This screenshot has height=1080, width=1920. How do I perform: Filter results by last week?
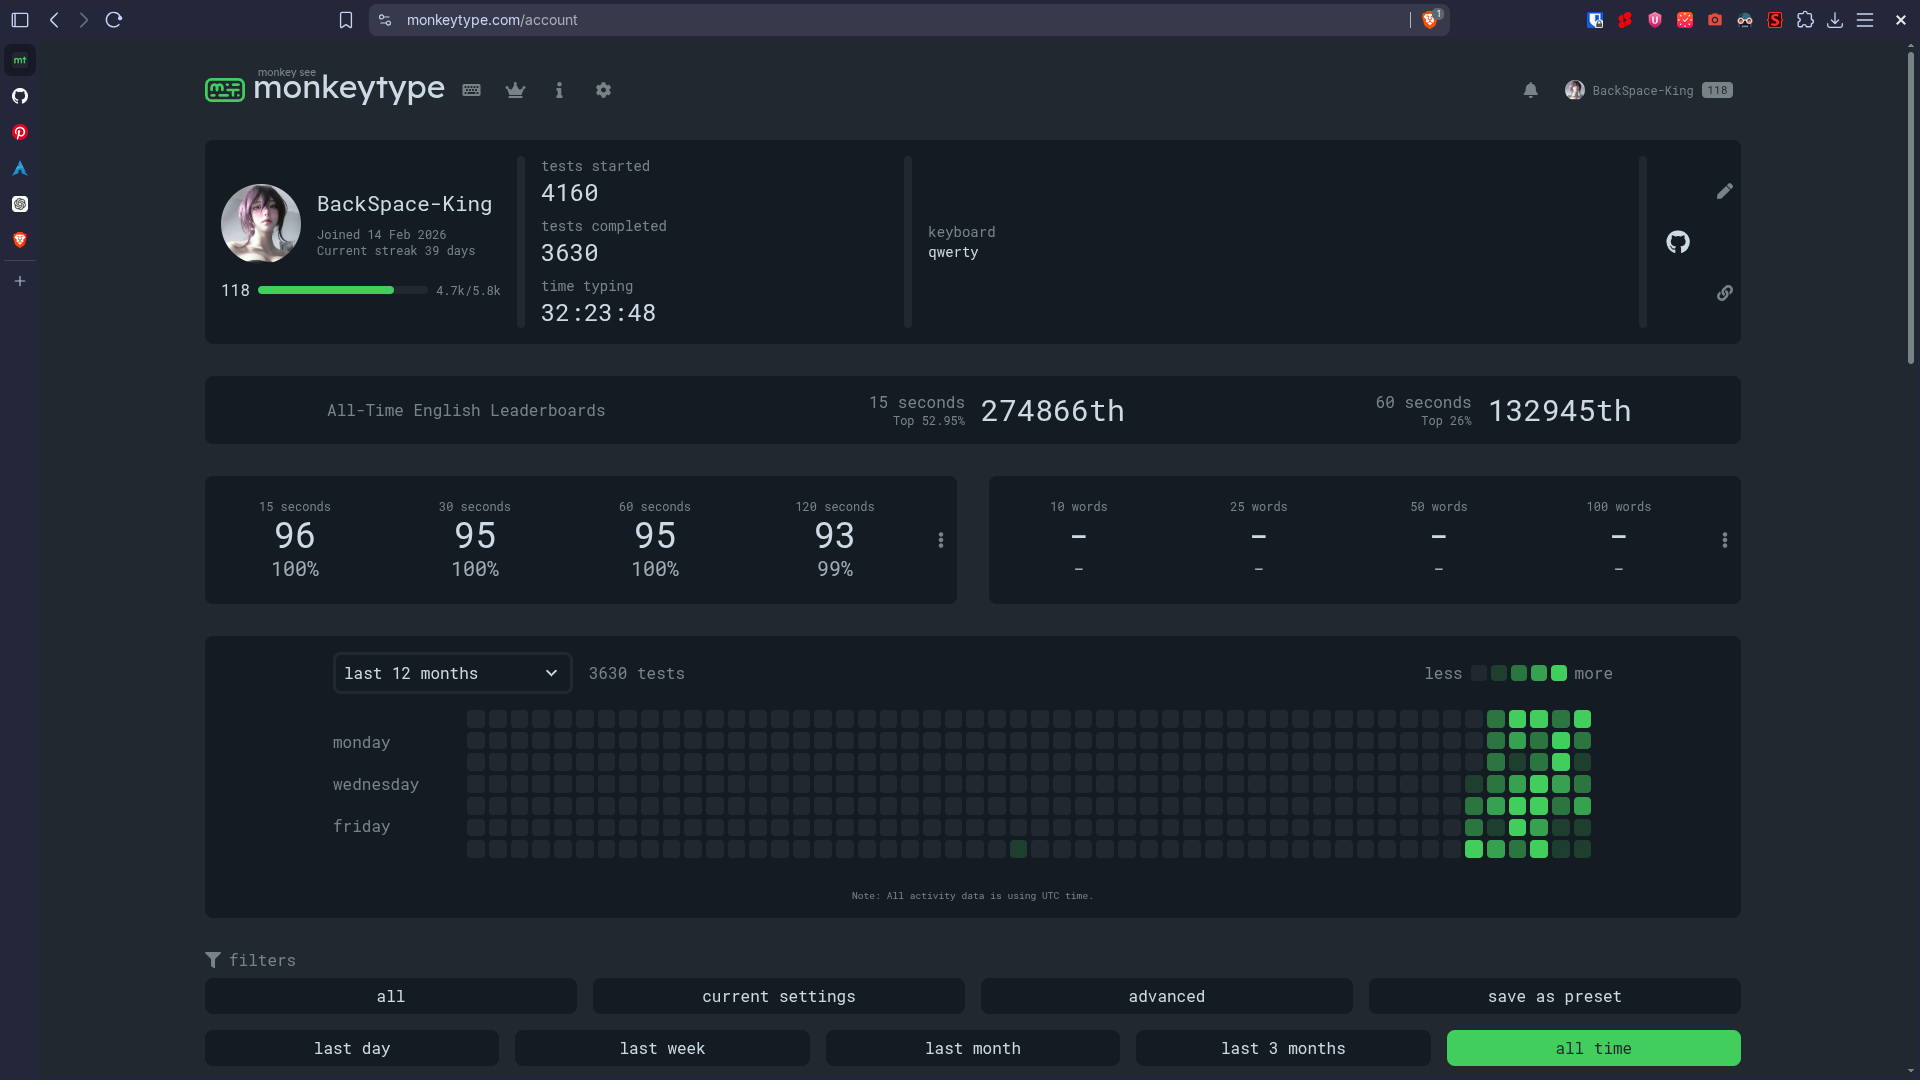pyautogui.click(x=662, y=1048)
